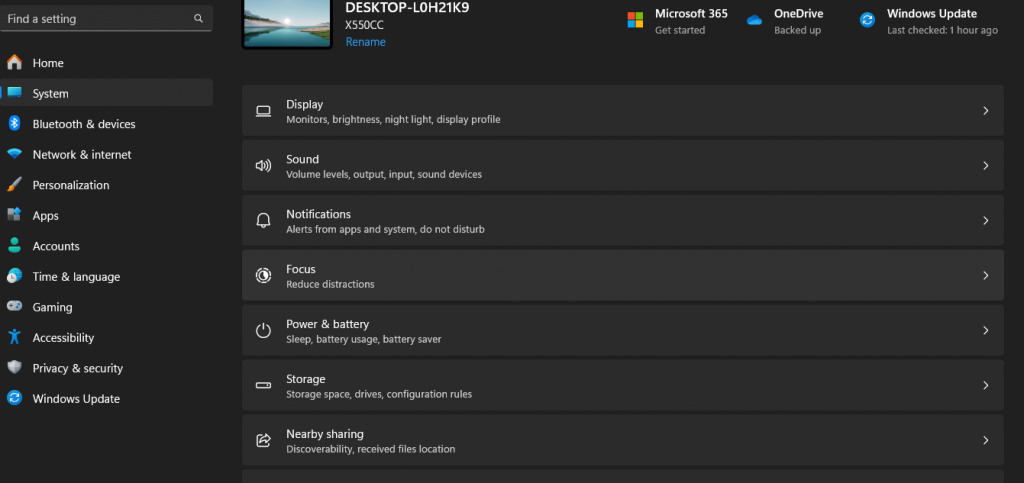Open Windows Update in sidebar
1024x483 pixels.
(x=106, y=398)
